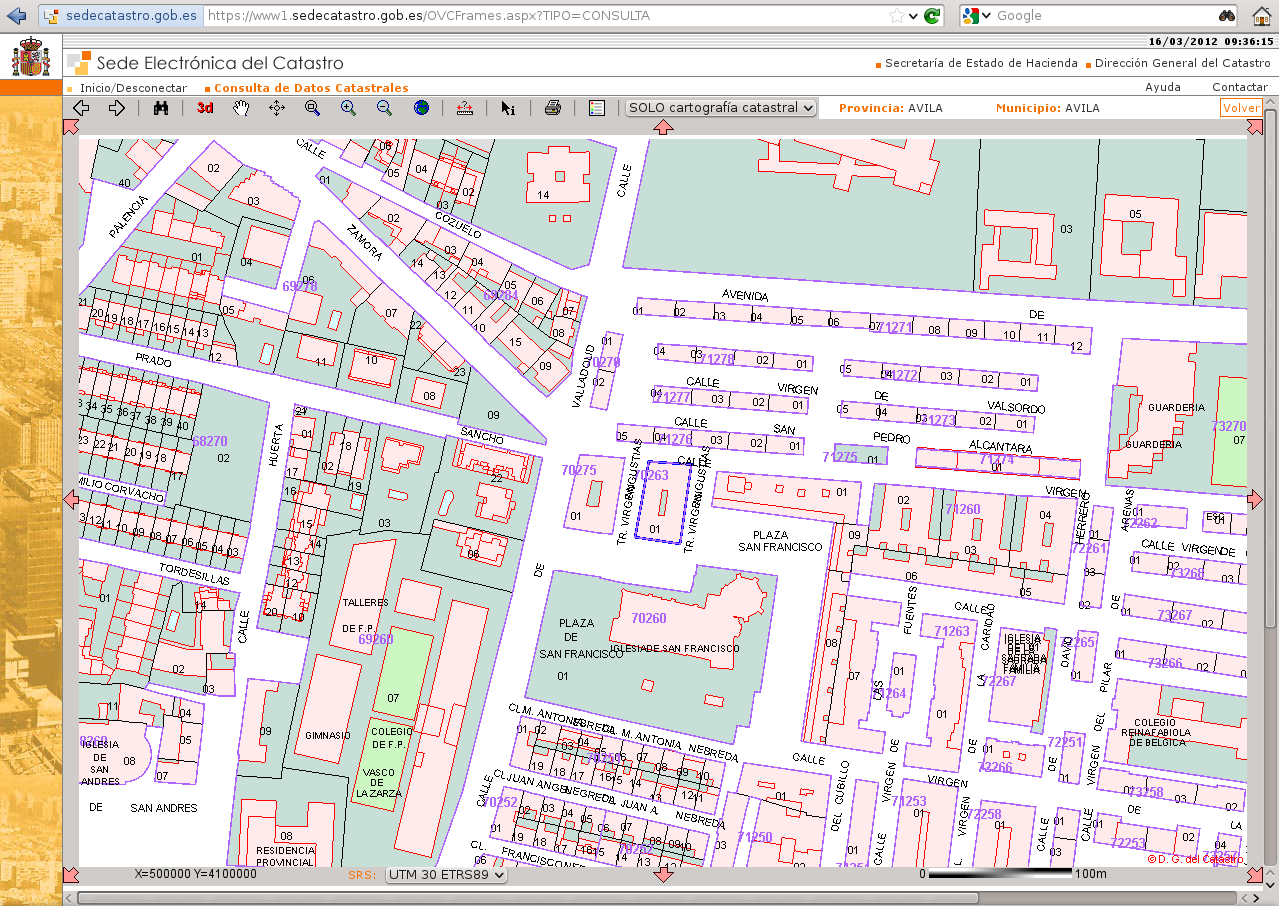Click the Google search input field

(x=1100, y=16)
